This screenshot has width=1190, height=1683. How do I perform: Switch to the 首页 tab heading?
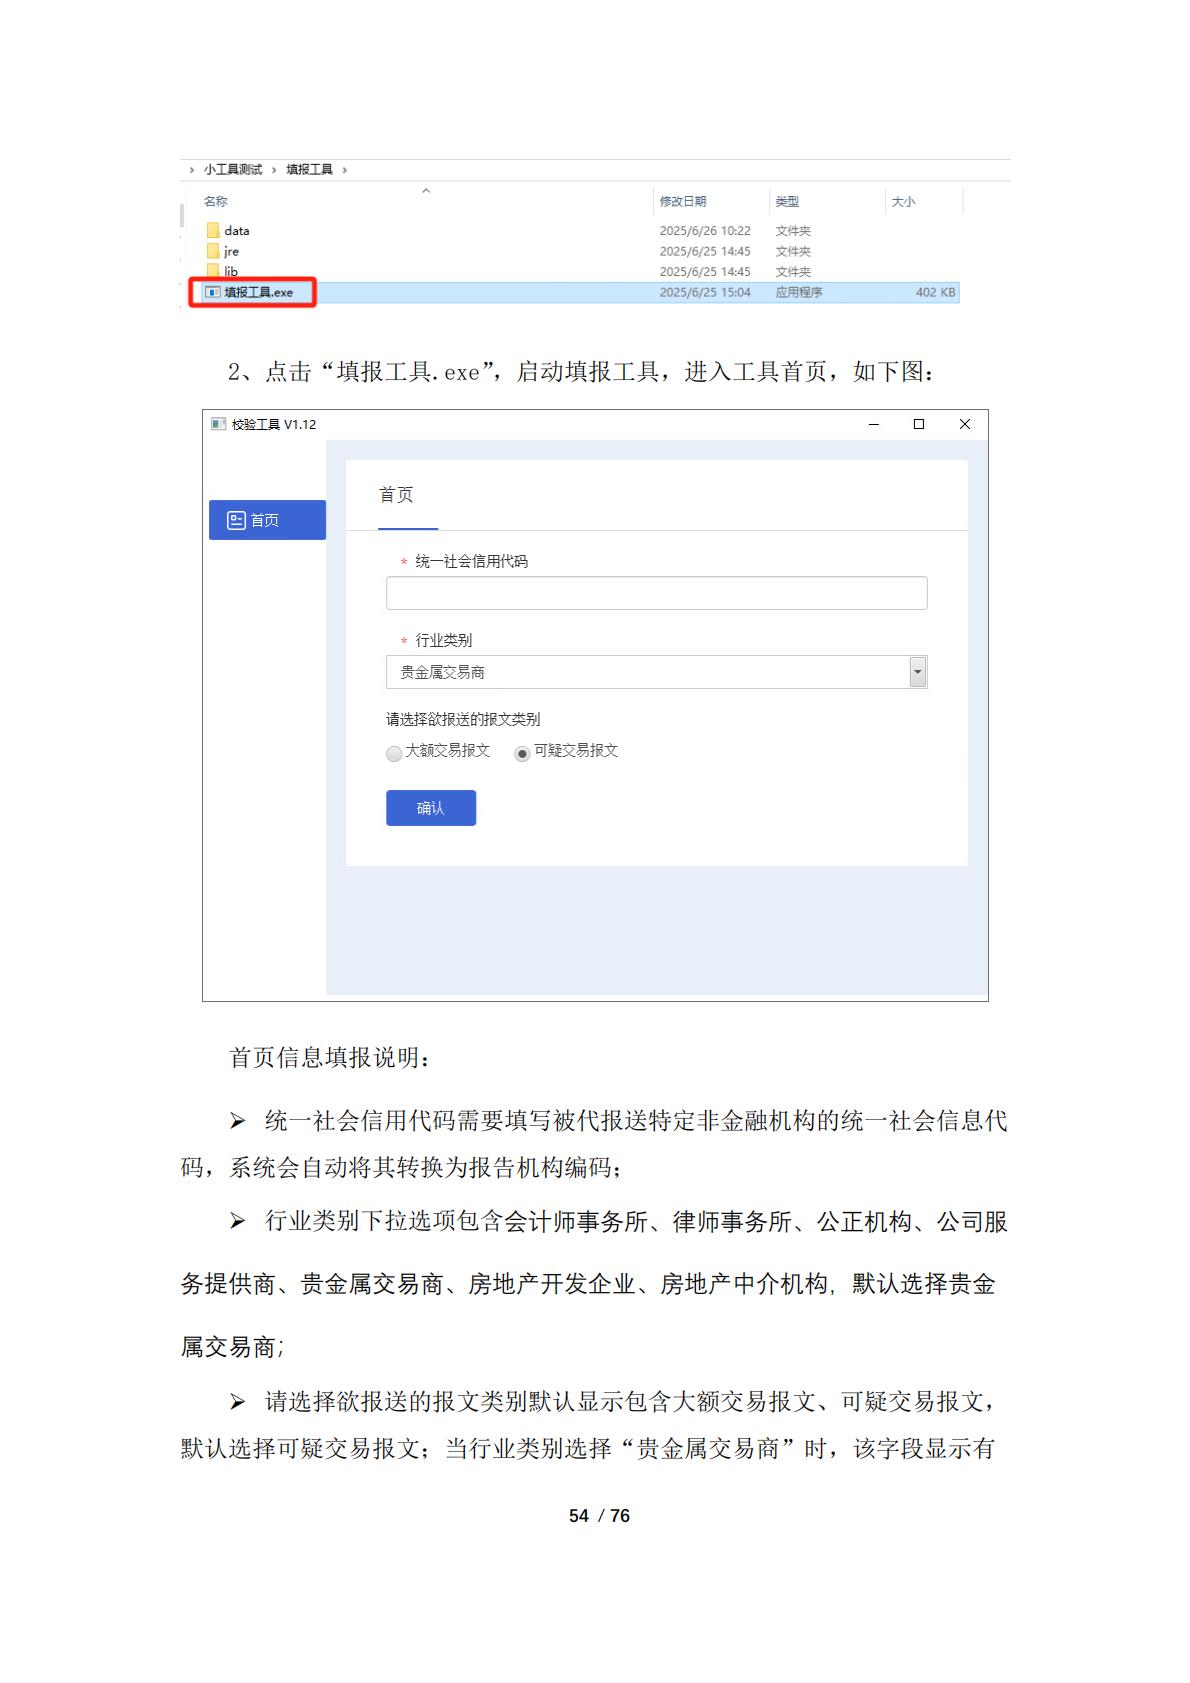click(396, 495)
